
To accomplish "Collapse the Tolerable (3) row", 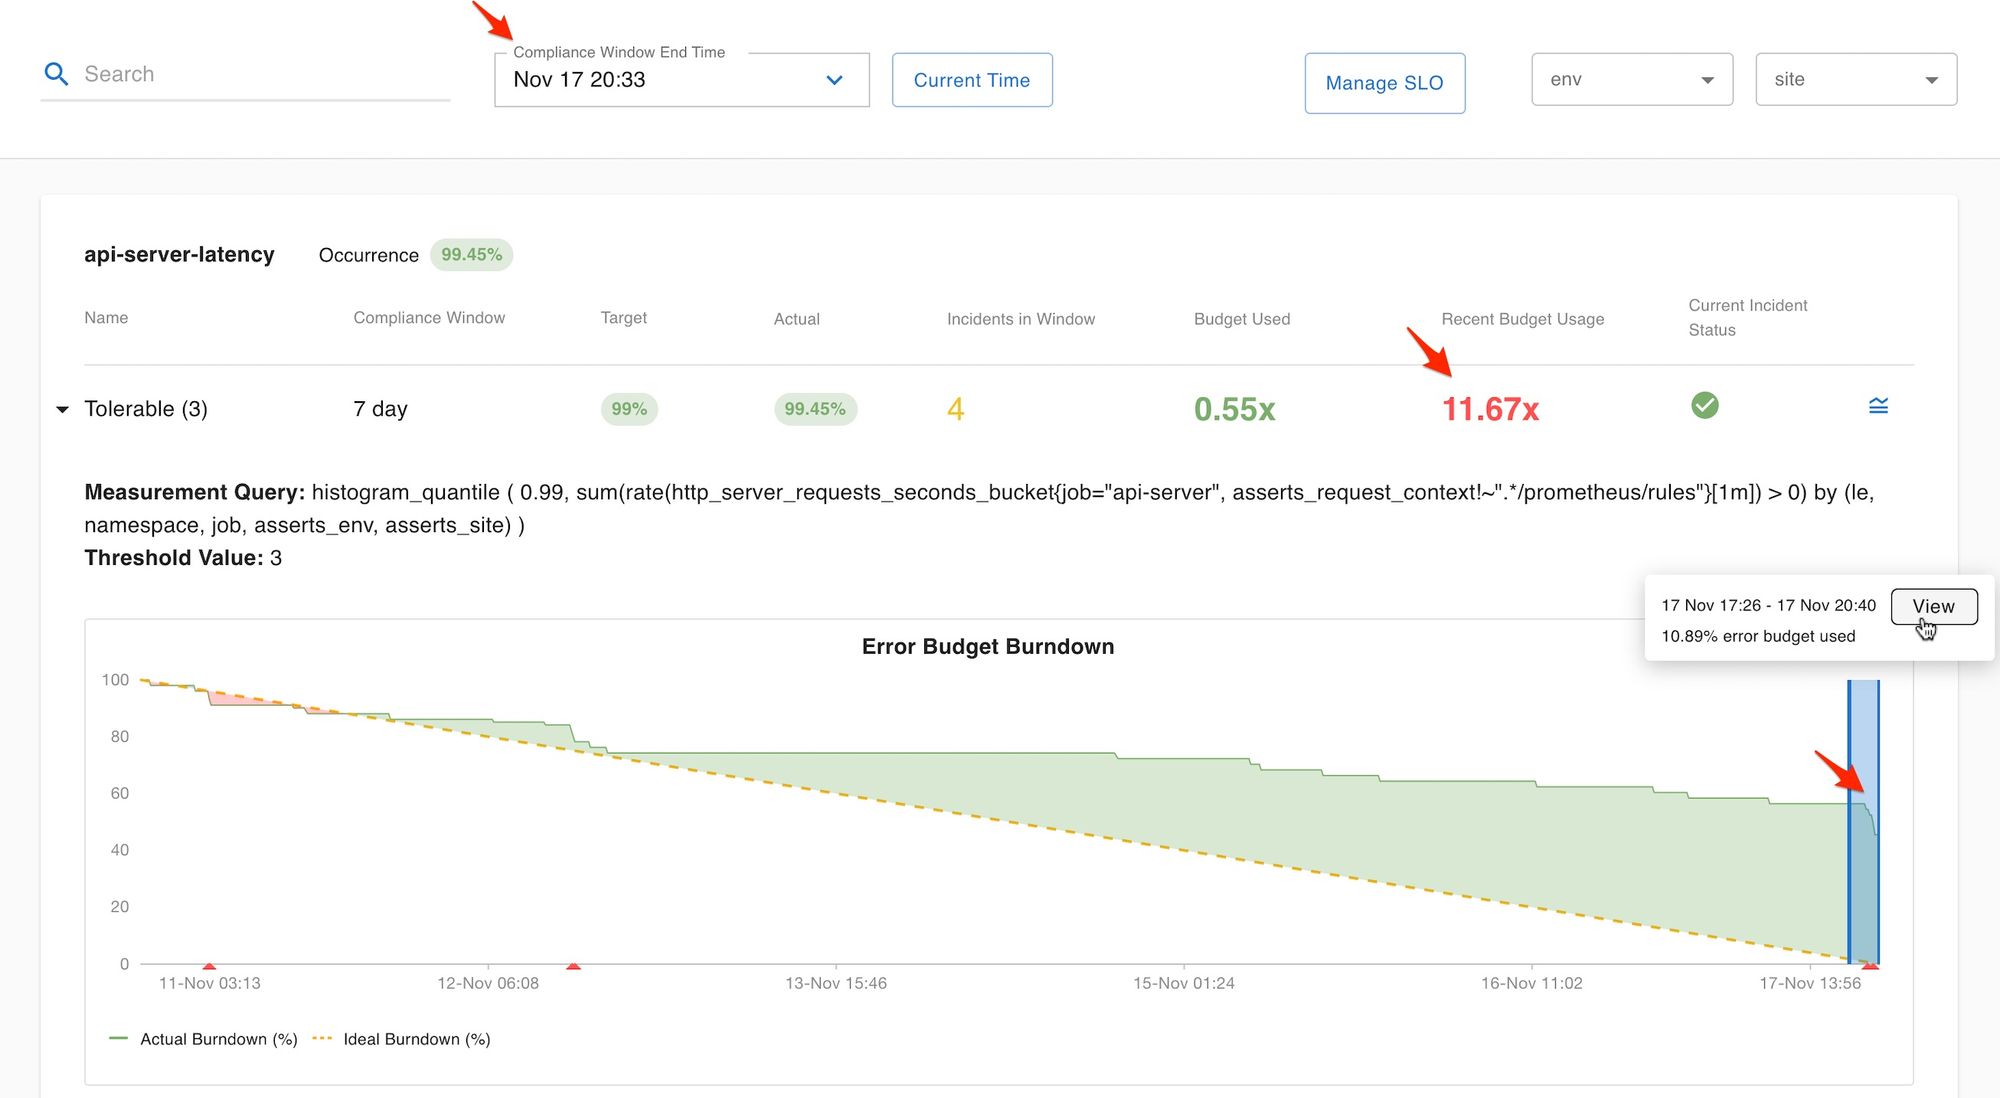I will pos(62,409).
